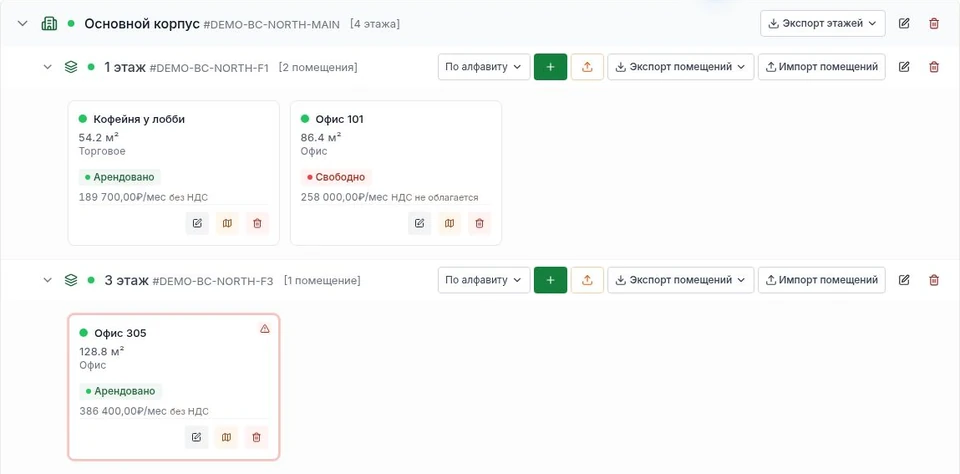Screen dimensions: 960x474
Task: Open Экспорт этажей dropdown
Action: 822,23
